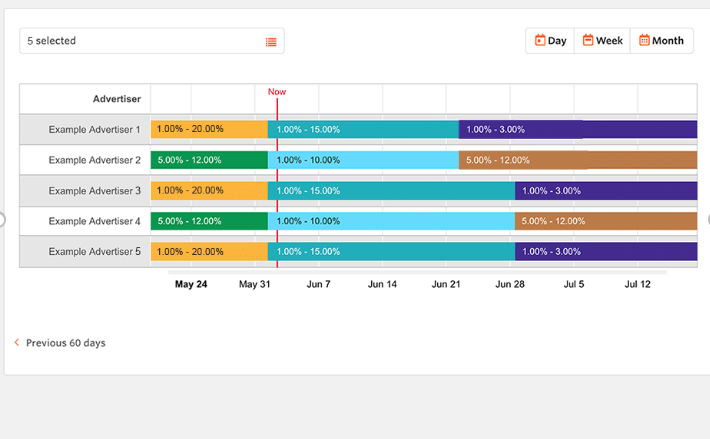The width and height of the screenshot is (710, 439).
Task: Open the '5 selected' advertiser dropdown
Action: pos(150,41)
